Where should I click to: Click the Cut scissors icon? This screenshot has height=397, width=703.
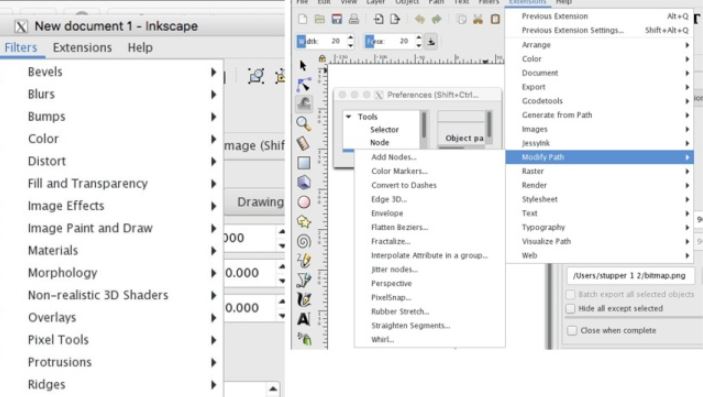click(x=478, y=19)
